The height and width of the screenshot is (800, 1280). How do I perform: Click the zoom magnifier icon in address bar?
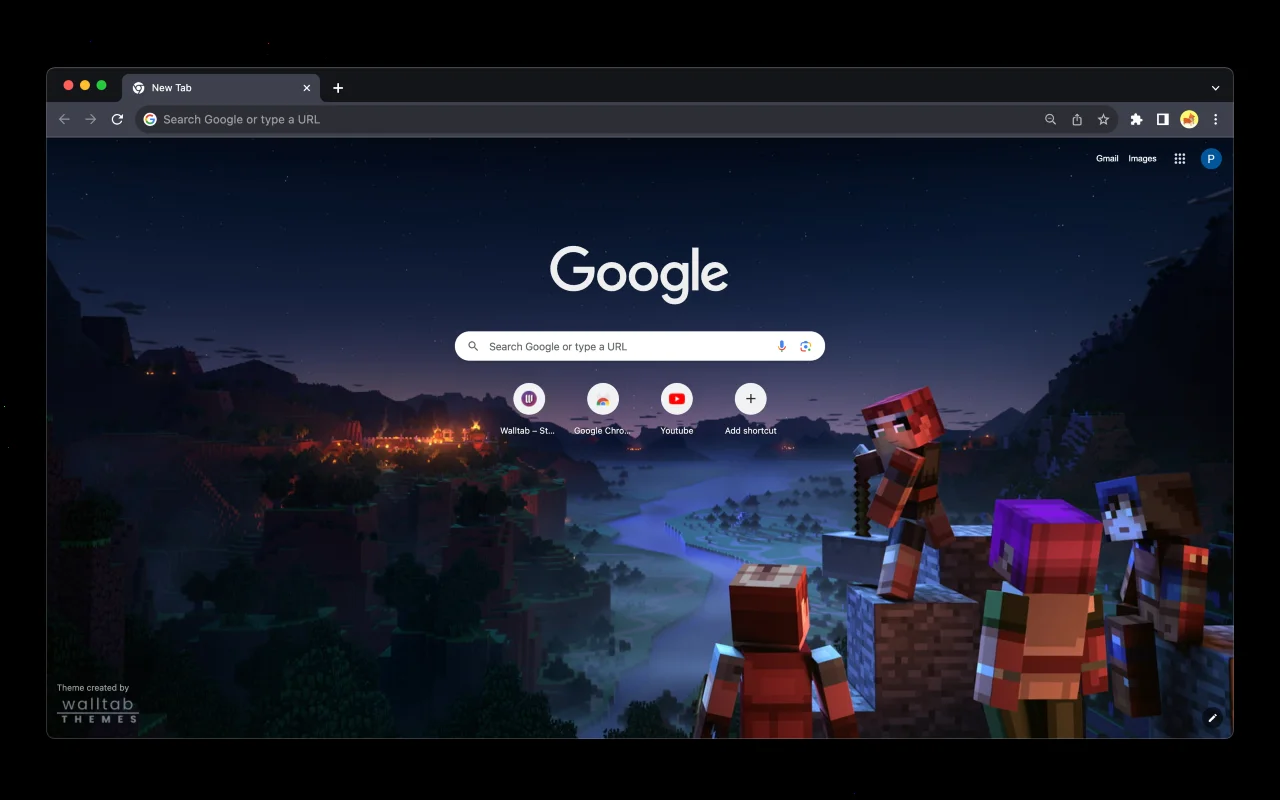(1050, 119)
